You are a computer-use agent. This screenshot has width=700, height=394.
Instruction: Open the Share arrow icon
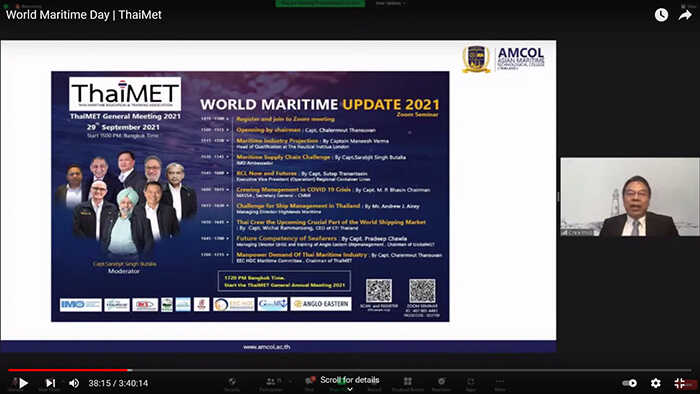pos(685,15)
